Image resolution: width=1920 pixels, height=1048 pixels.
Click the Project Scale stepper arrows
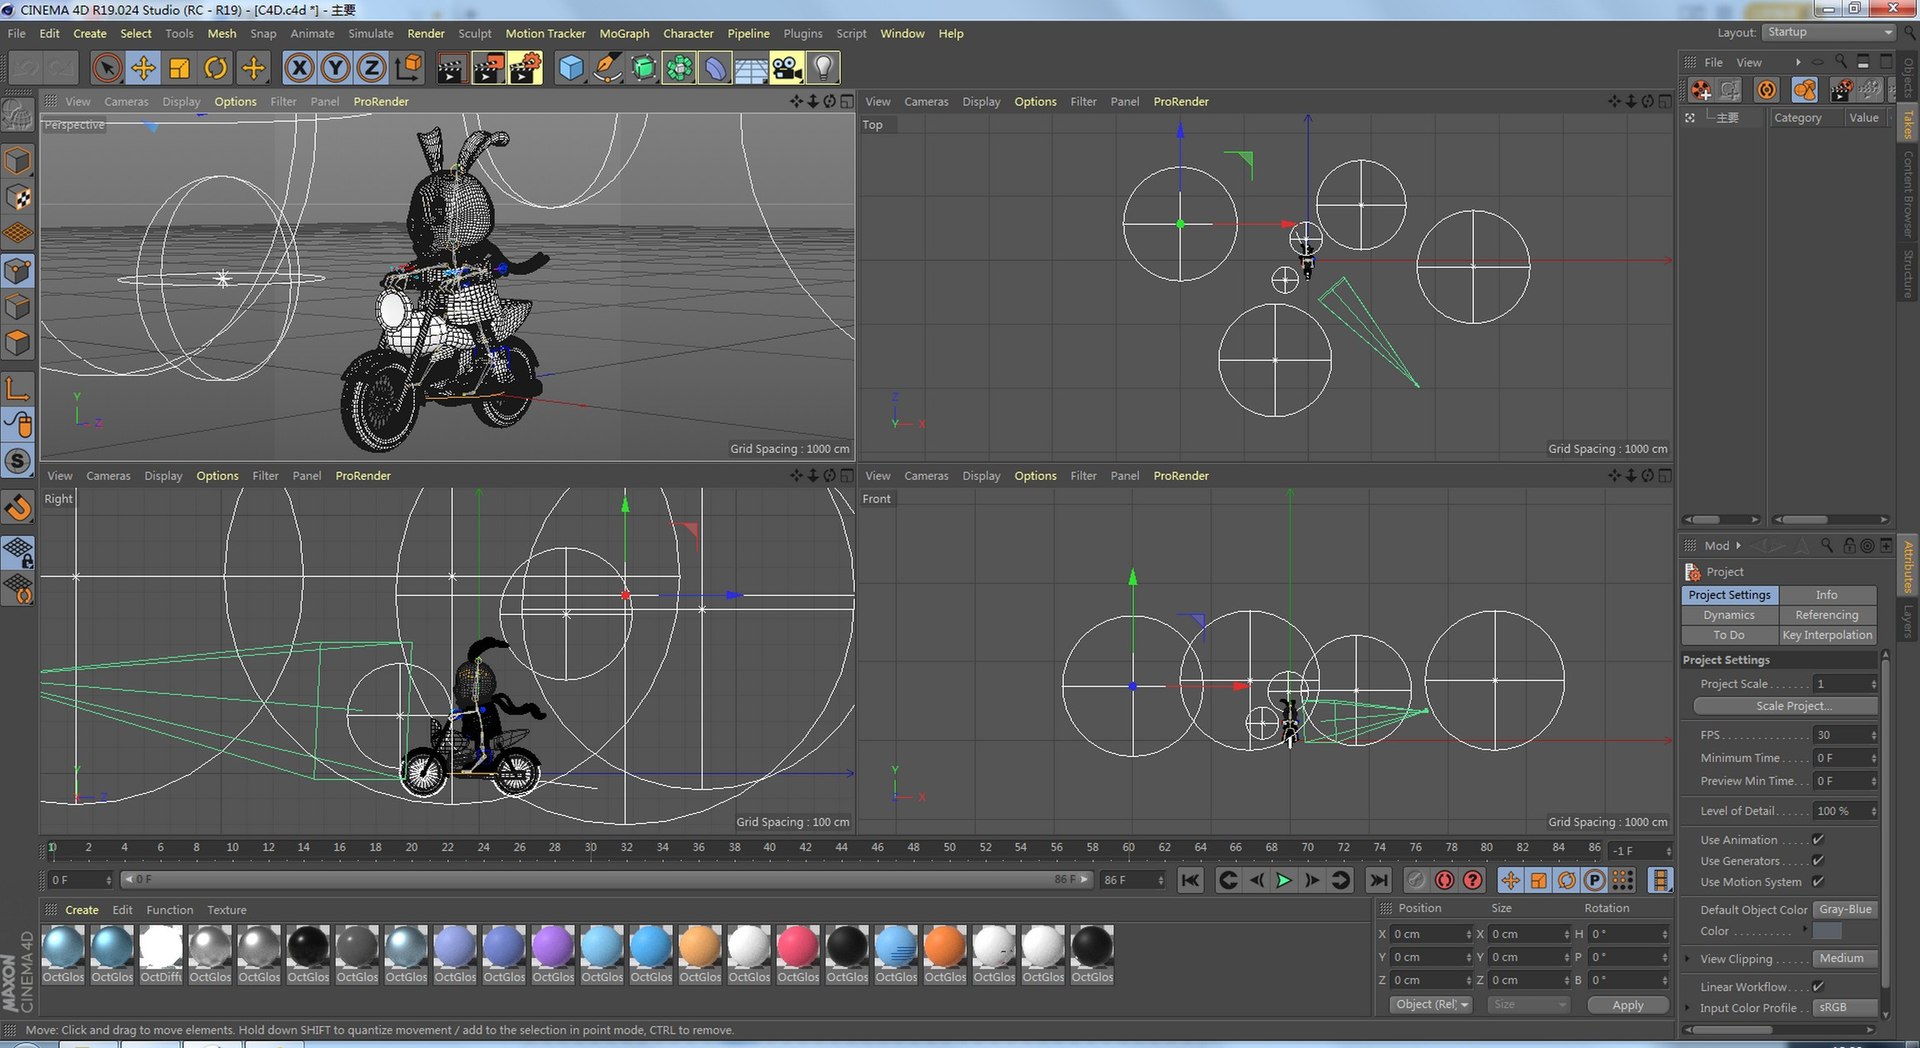pos(1873,684)
